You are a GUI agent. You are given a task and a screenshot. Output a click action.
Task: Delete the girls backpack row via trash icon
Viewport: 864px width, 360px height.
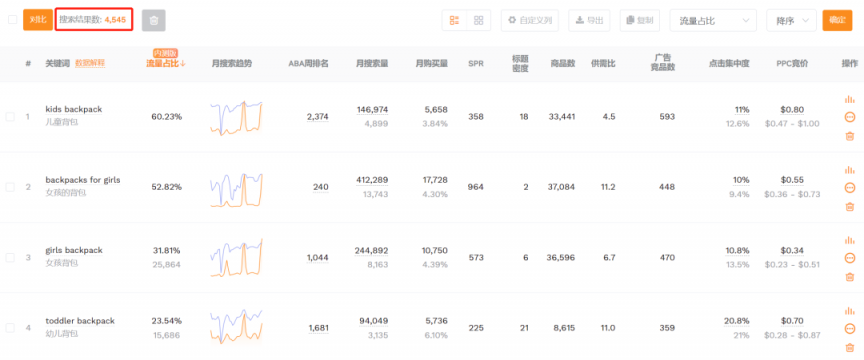[849, 277]
